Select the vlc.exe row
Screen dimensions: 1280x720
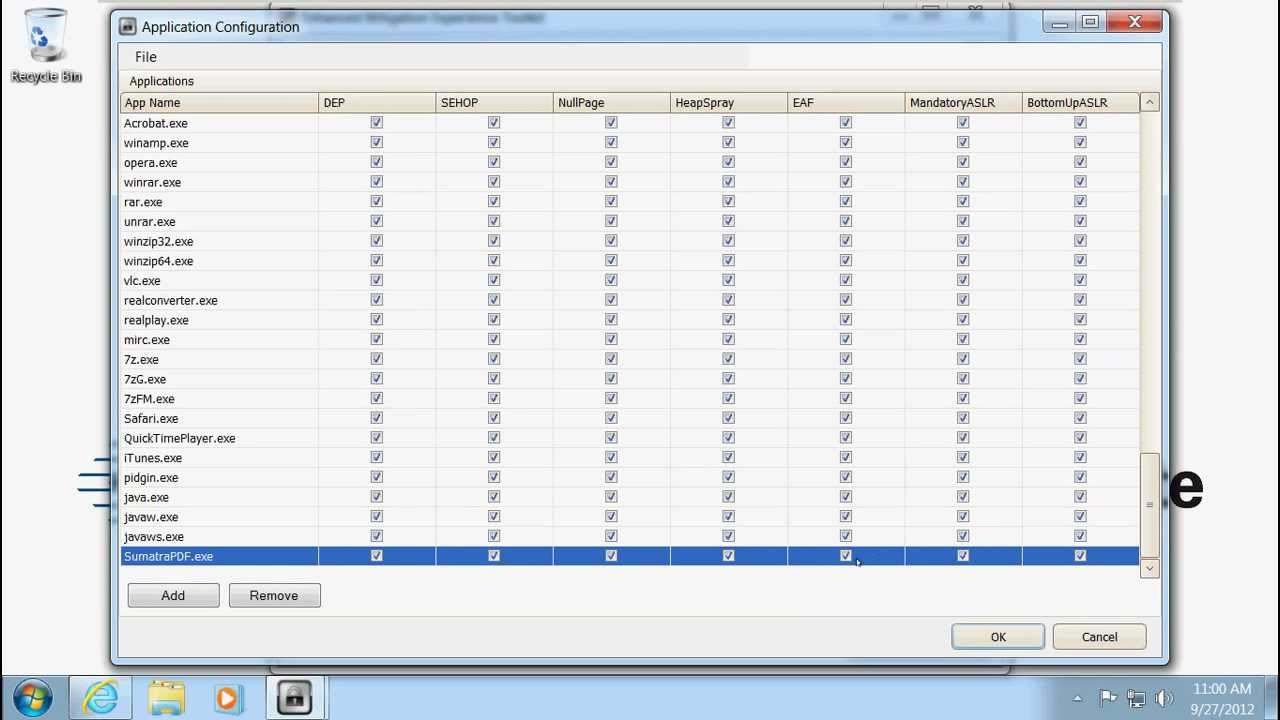[630, 281]
